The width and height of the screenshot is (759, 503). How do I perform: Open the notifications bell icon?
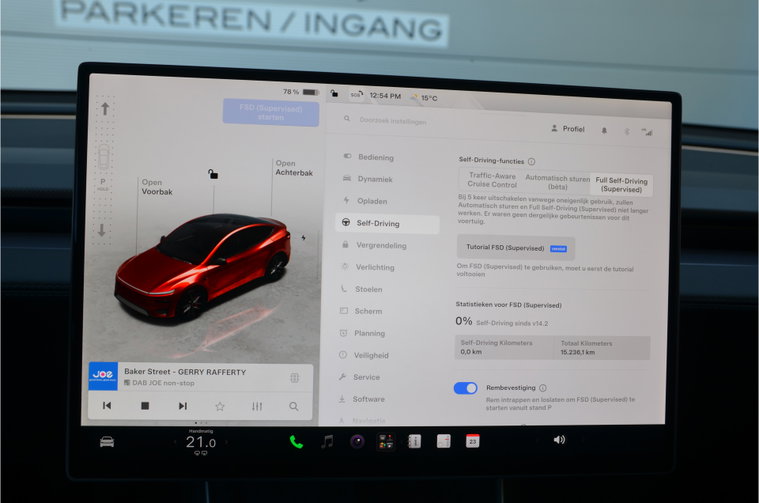coord(604,130)
